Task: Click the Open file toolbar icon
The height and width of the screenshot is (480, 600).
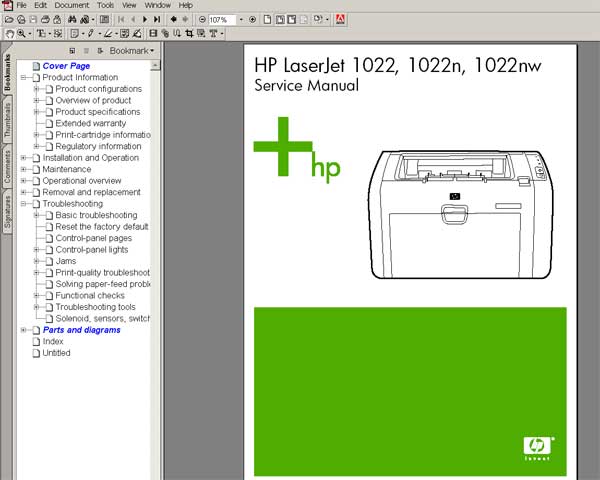Action: [x=9, y=20]
